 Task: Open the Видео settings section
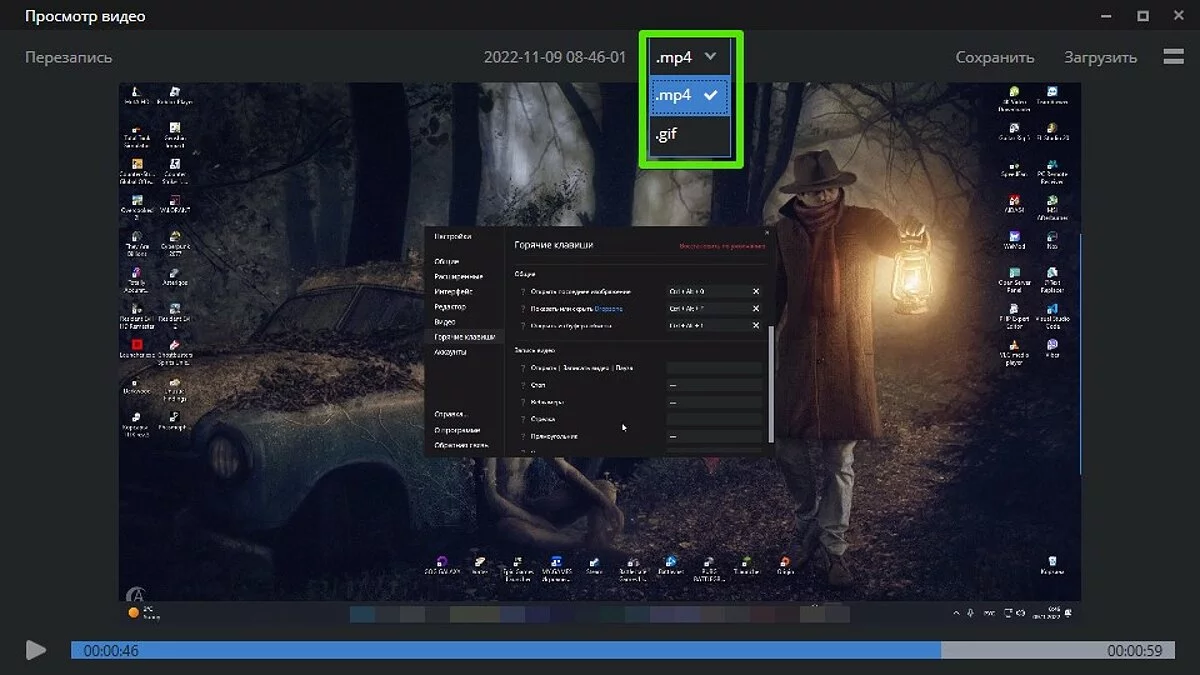445,322
